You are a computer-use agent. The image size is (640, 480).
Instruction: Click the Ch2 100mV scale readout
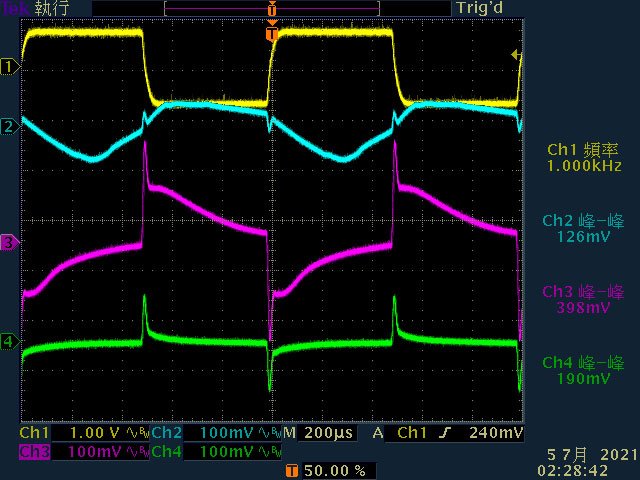(227, 433)
